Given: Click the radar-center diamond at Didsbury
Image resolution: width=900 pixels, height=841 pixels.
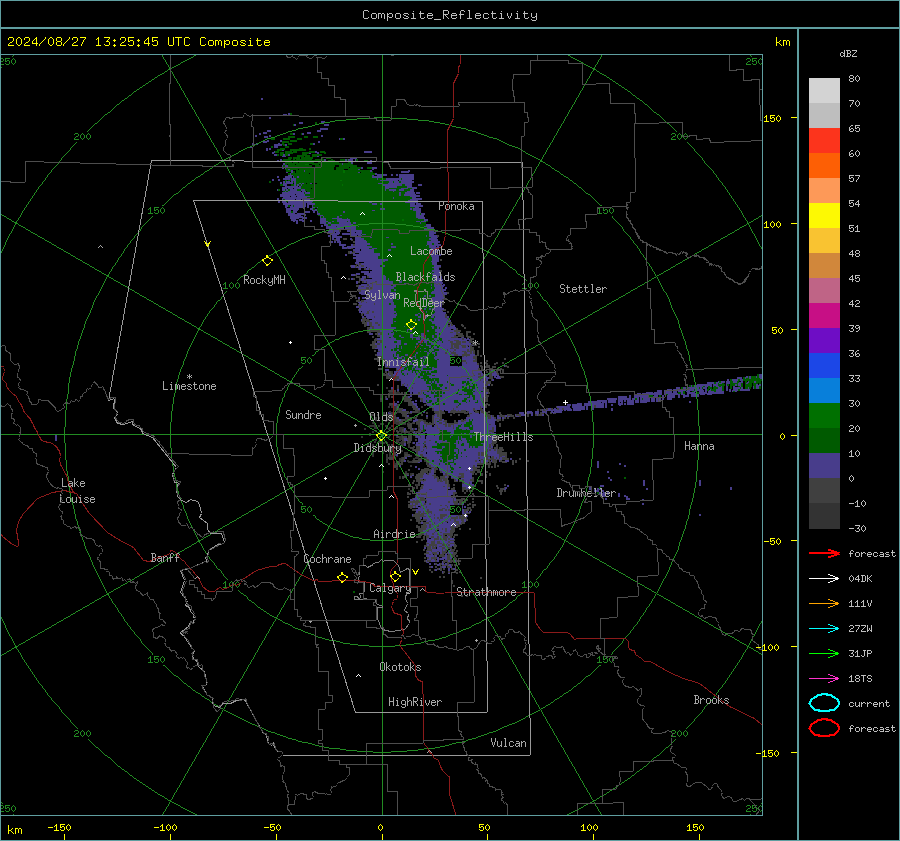Looking at the screenshot, I should (381, 436).
